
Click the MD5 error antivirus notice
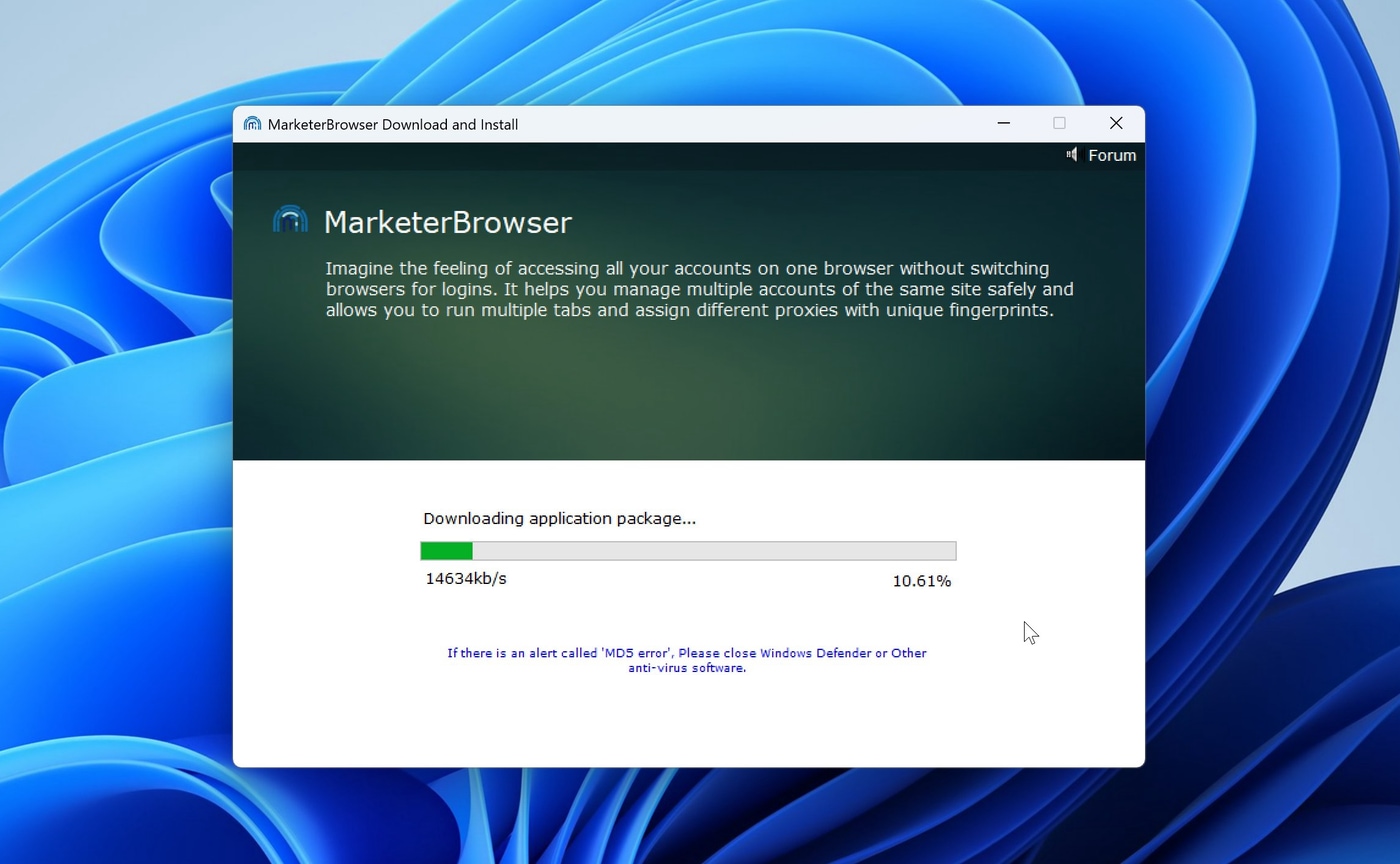[687, 660]
